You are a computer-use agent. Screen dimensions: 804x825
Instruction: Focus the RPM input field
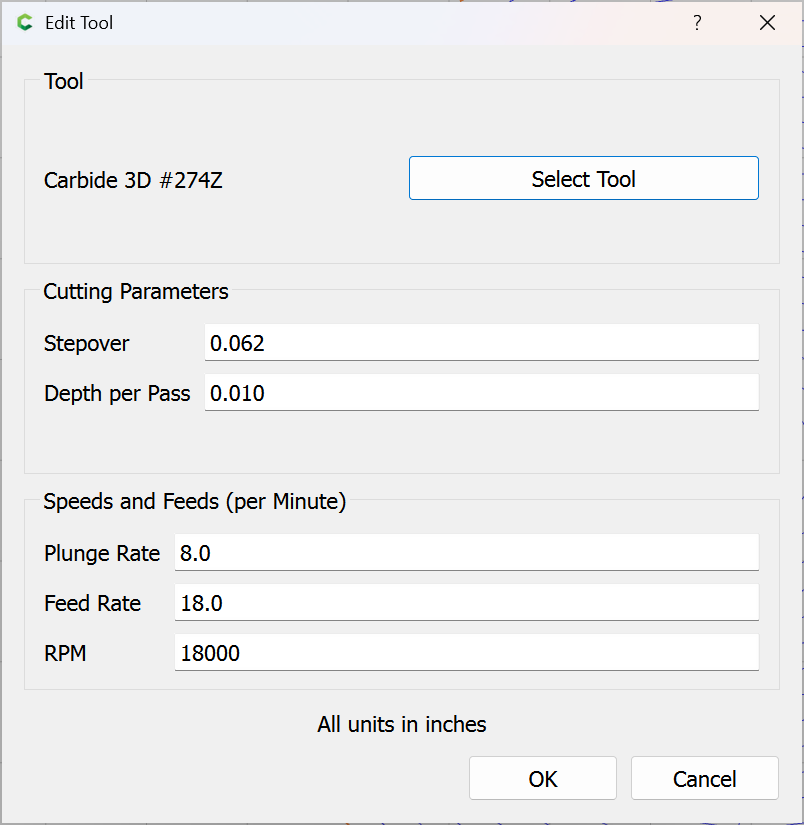466,653
